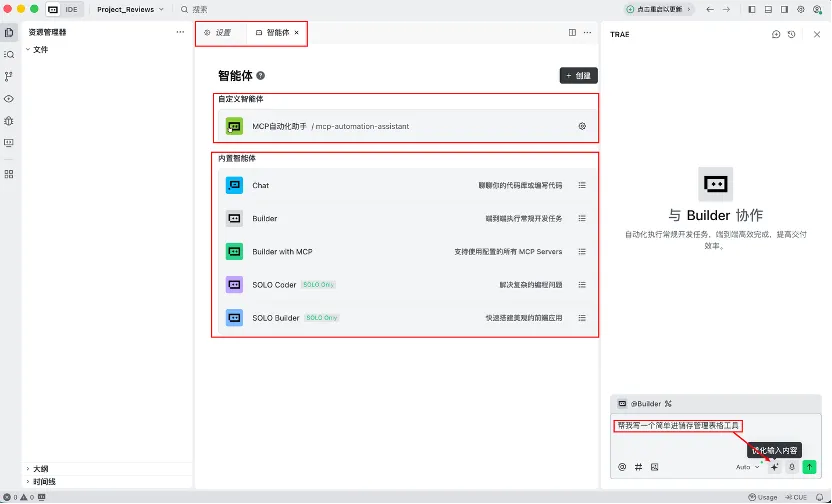Select the SOLO Coder agent row
Screen dimensions: 832x504
pyautogui.click(x=408, y=285)
